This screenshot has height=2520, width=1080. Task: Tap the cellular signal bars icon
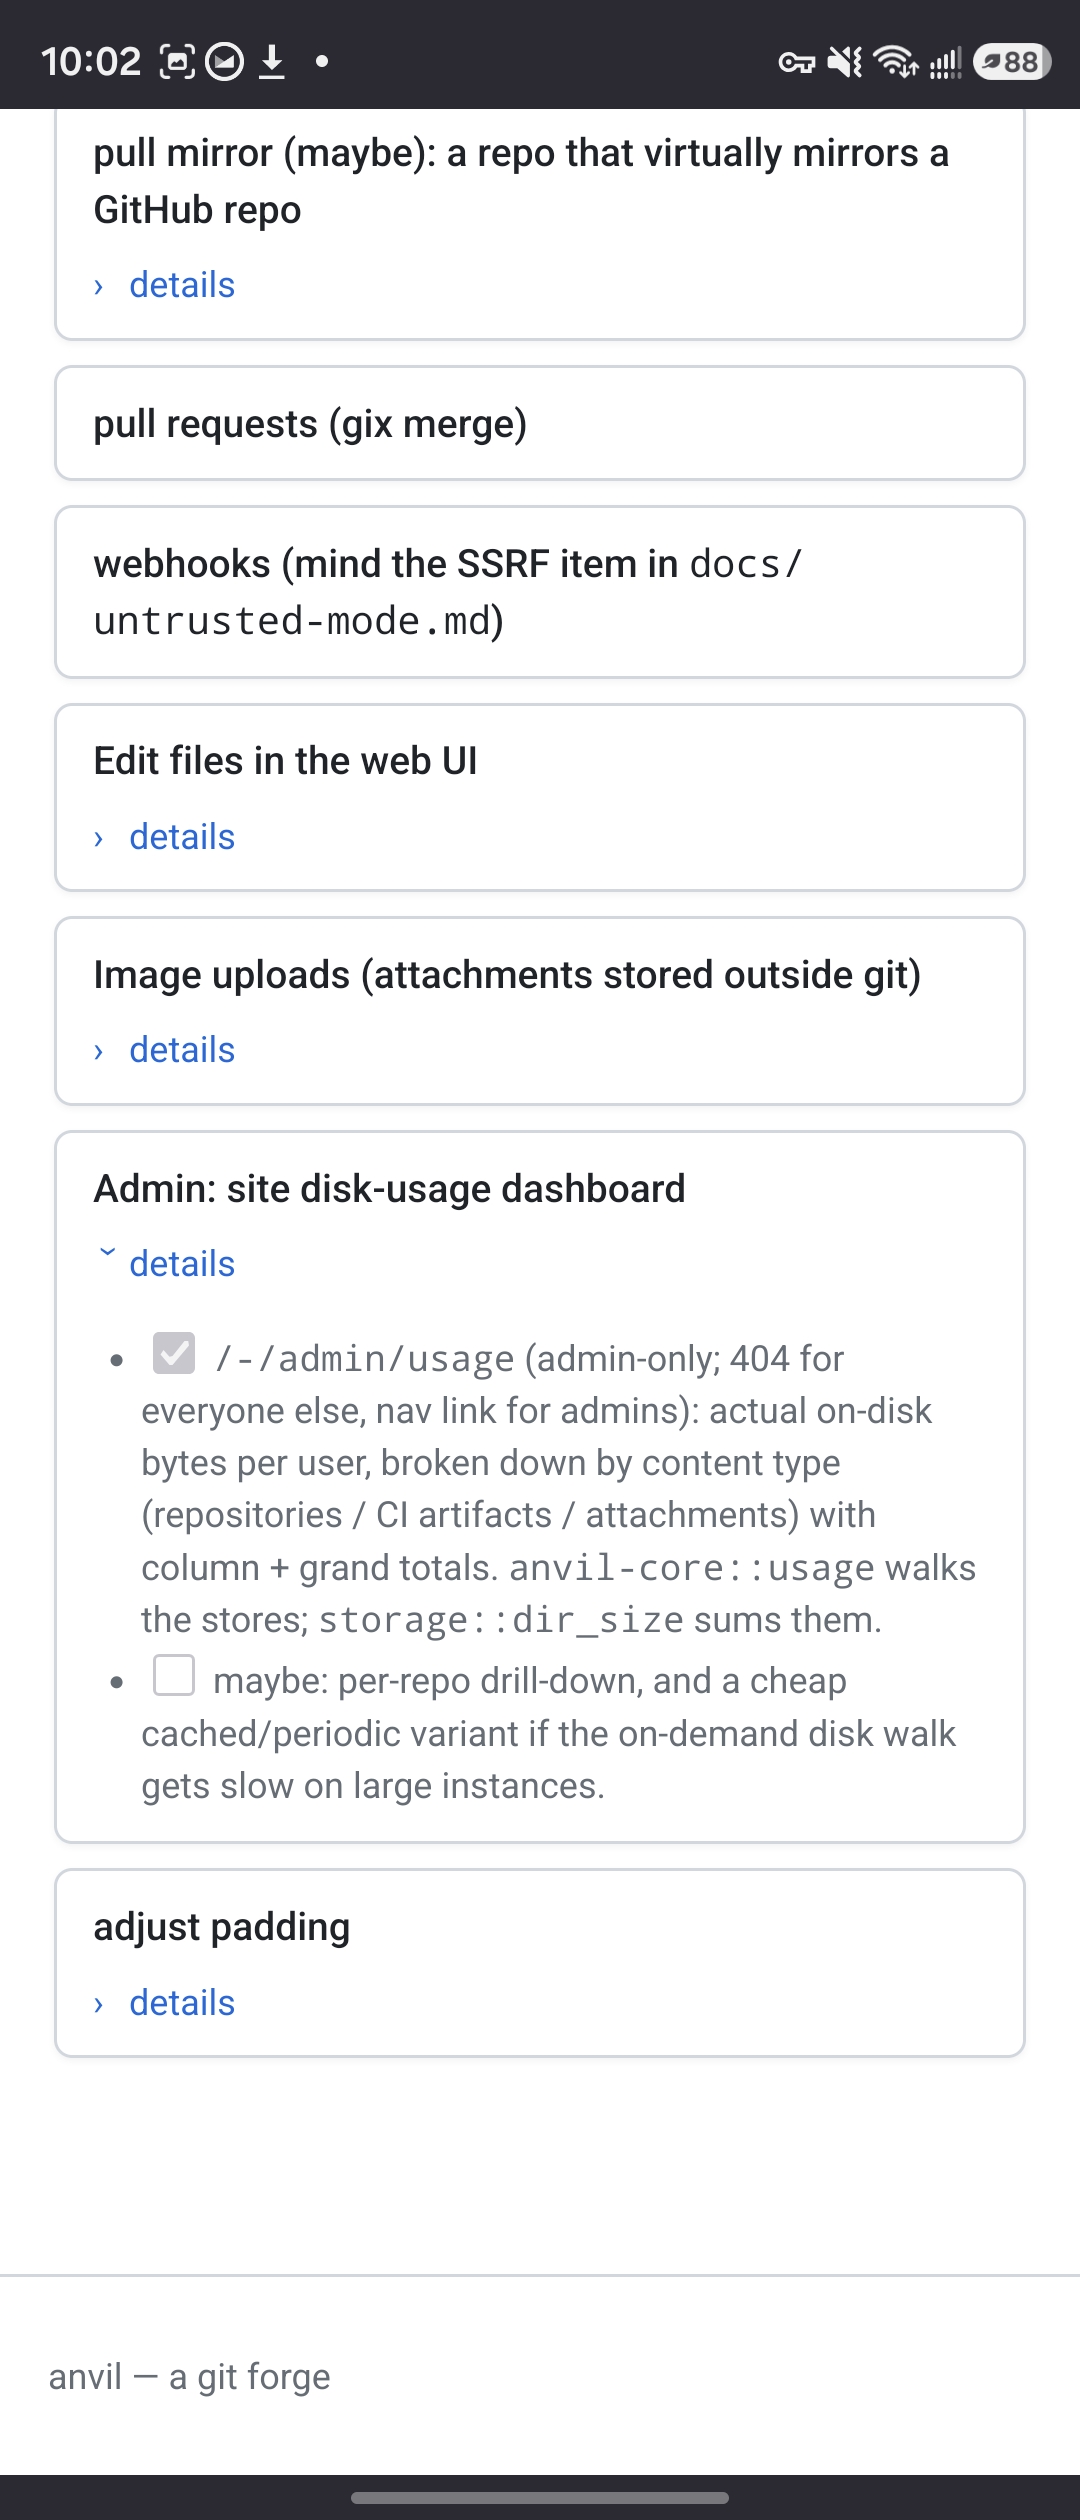click(945, 62)
